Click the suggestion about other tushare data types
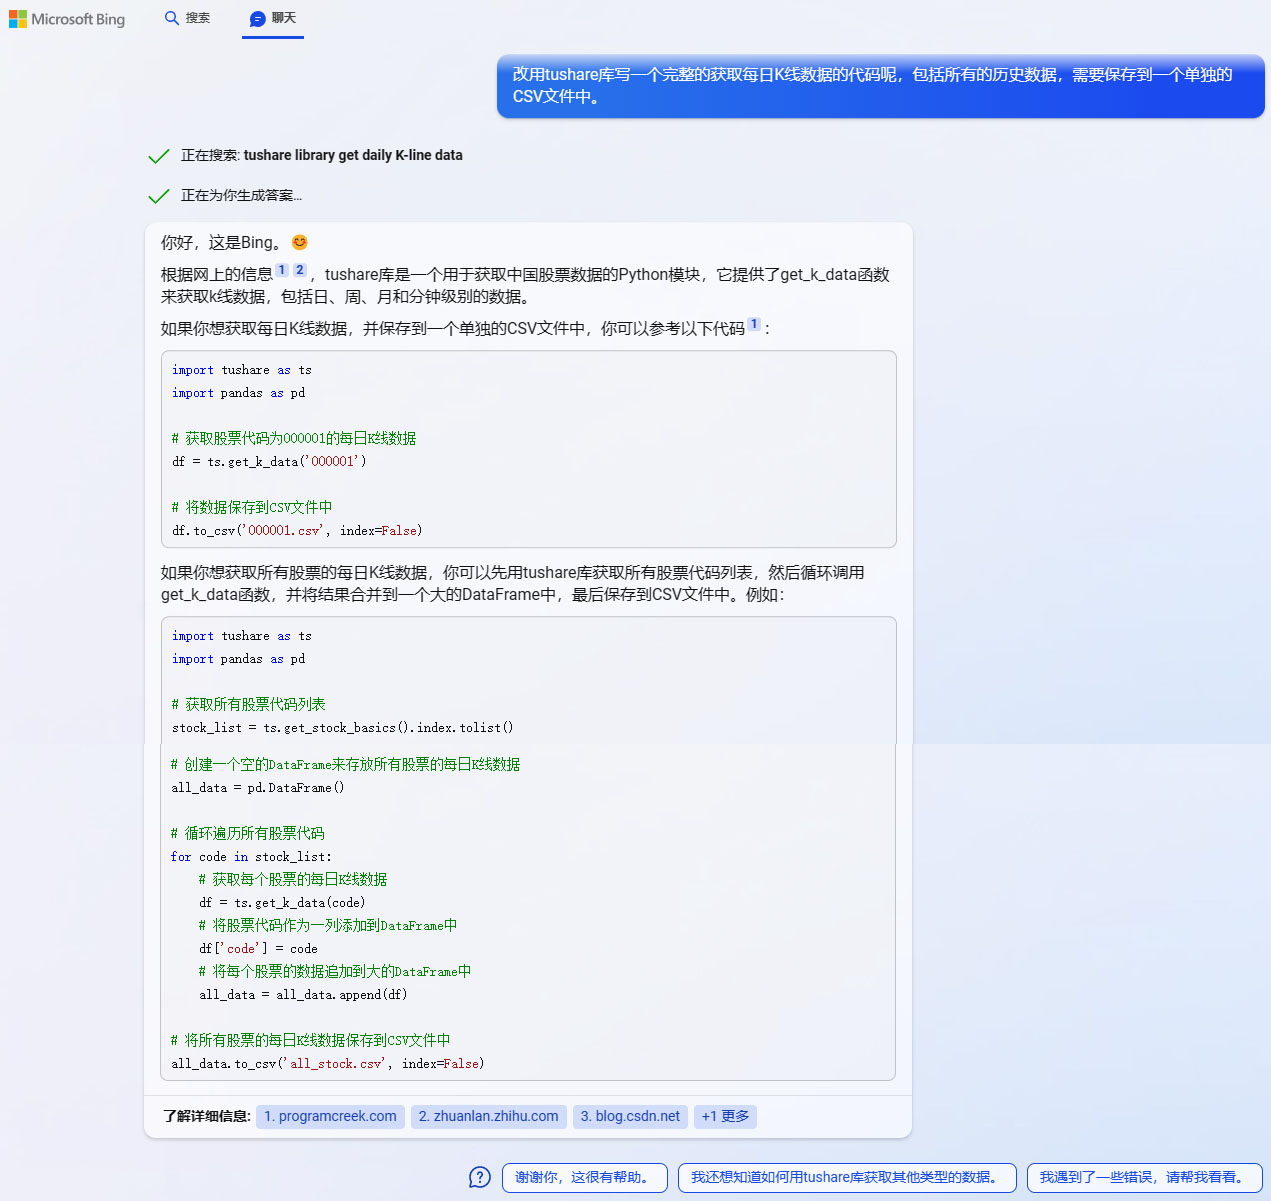1271x1201 pixels. (847, 1177)
